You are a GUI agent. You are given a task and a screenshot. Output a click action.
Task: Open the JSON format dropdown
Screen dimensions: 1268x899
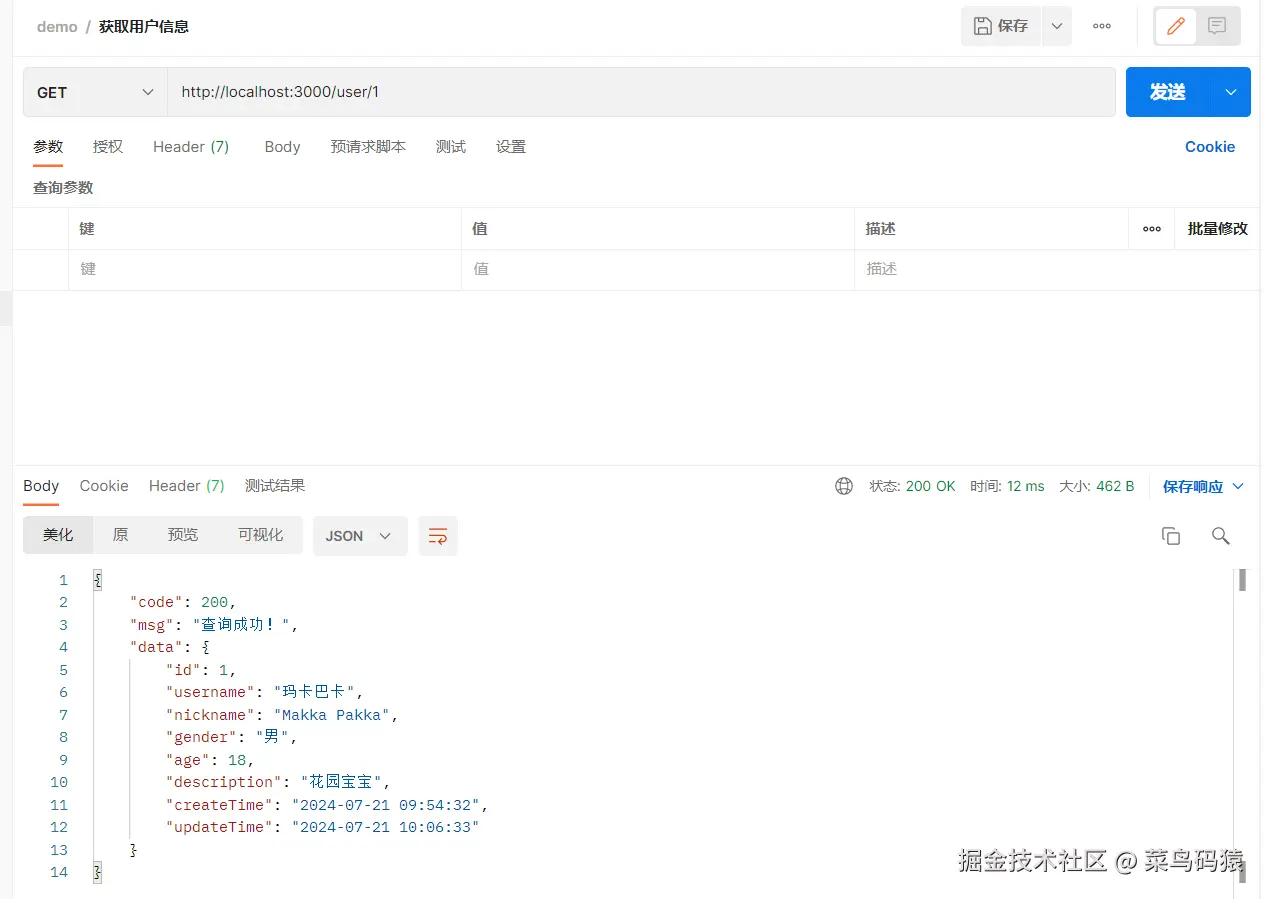point(360,536)
